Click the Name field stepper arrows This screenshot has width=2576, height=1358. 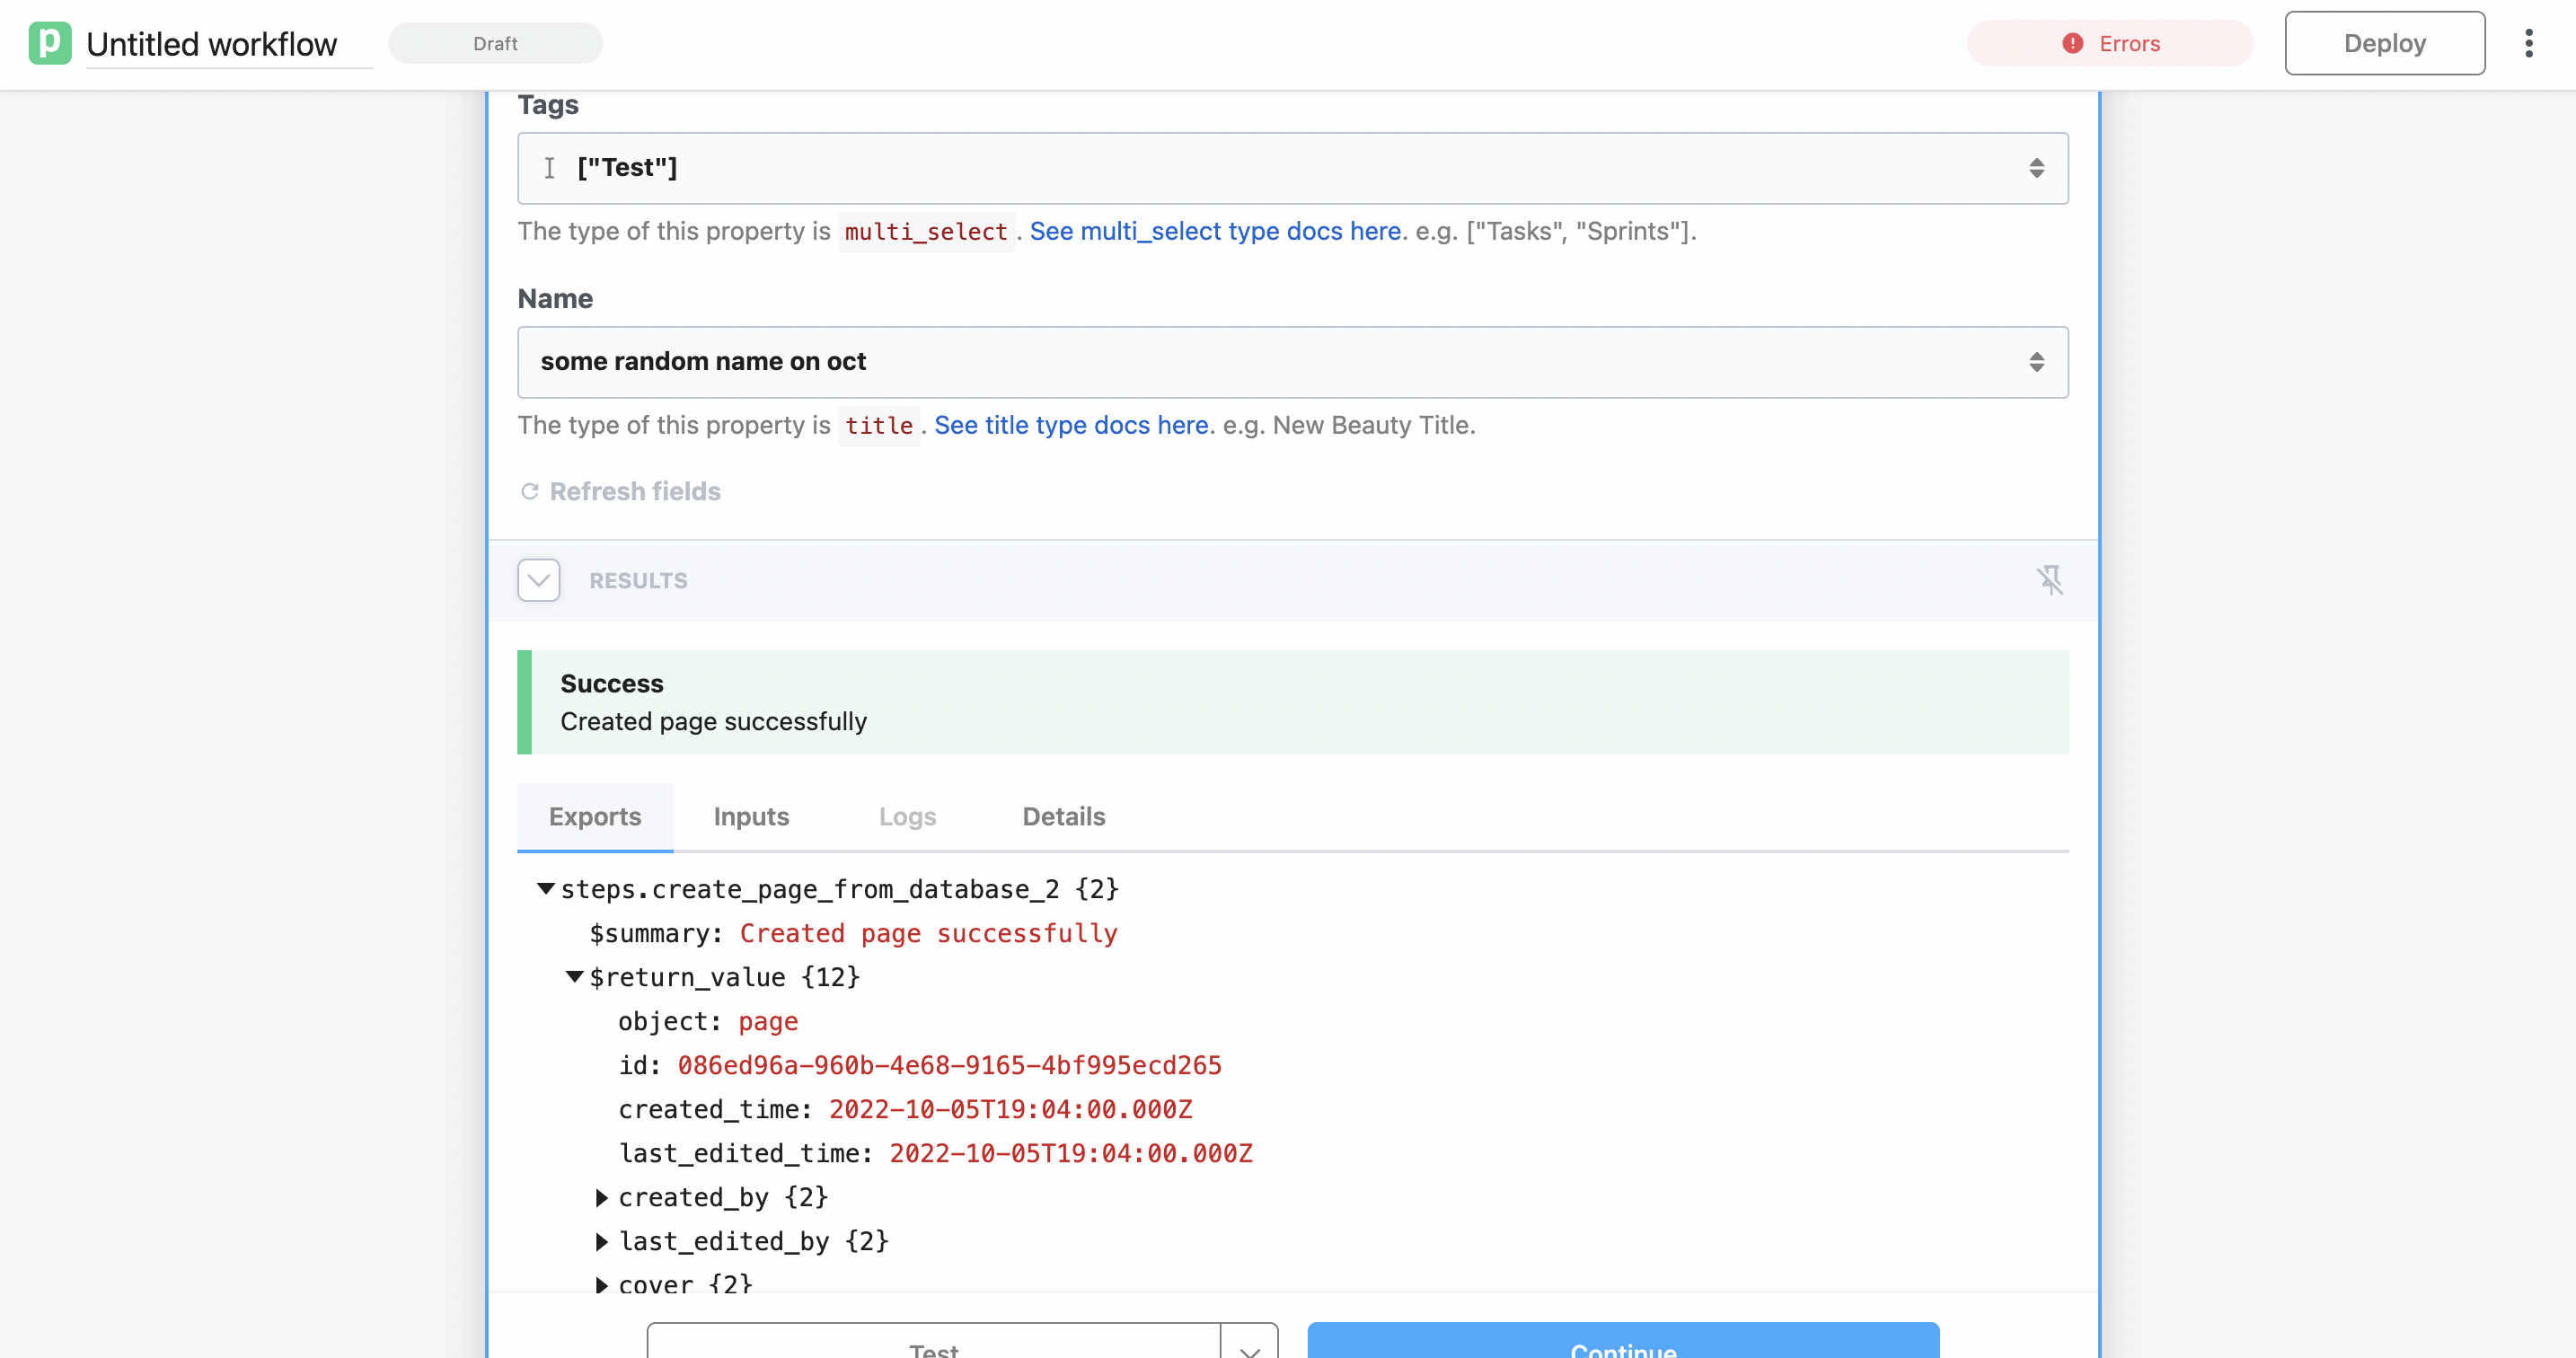tap(2036, 362)
